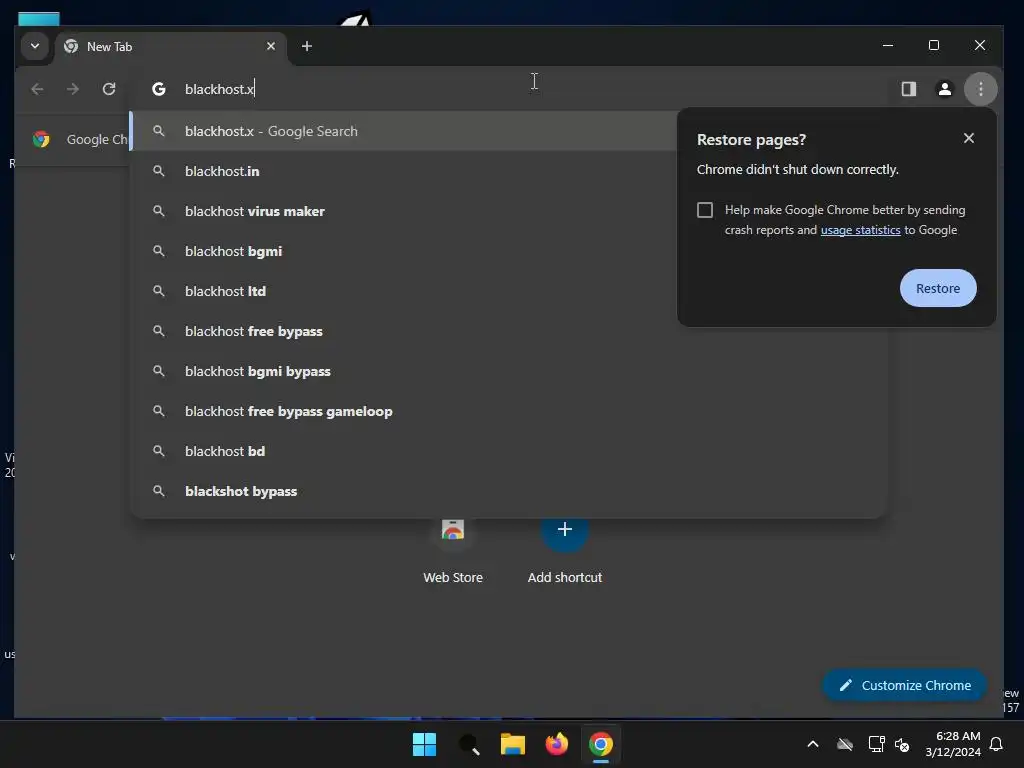
Task: Select suggestion blackshot bypass
Action: tap(508, 491)
